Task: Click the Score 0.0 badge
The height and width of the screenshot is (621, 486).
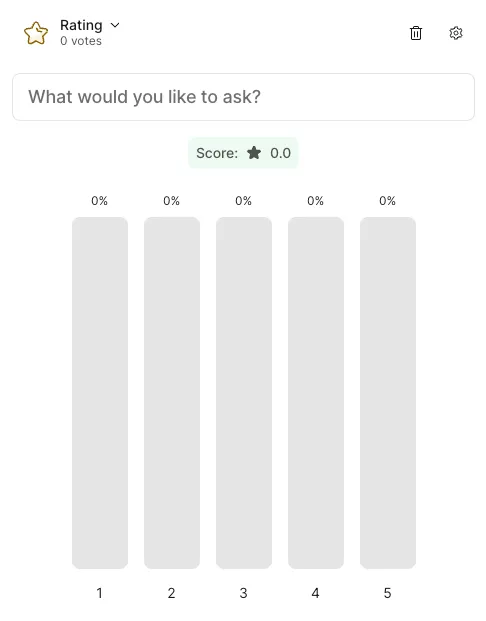Action: coord(243,153)
